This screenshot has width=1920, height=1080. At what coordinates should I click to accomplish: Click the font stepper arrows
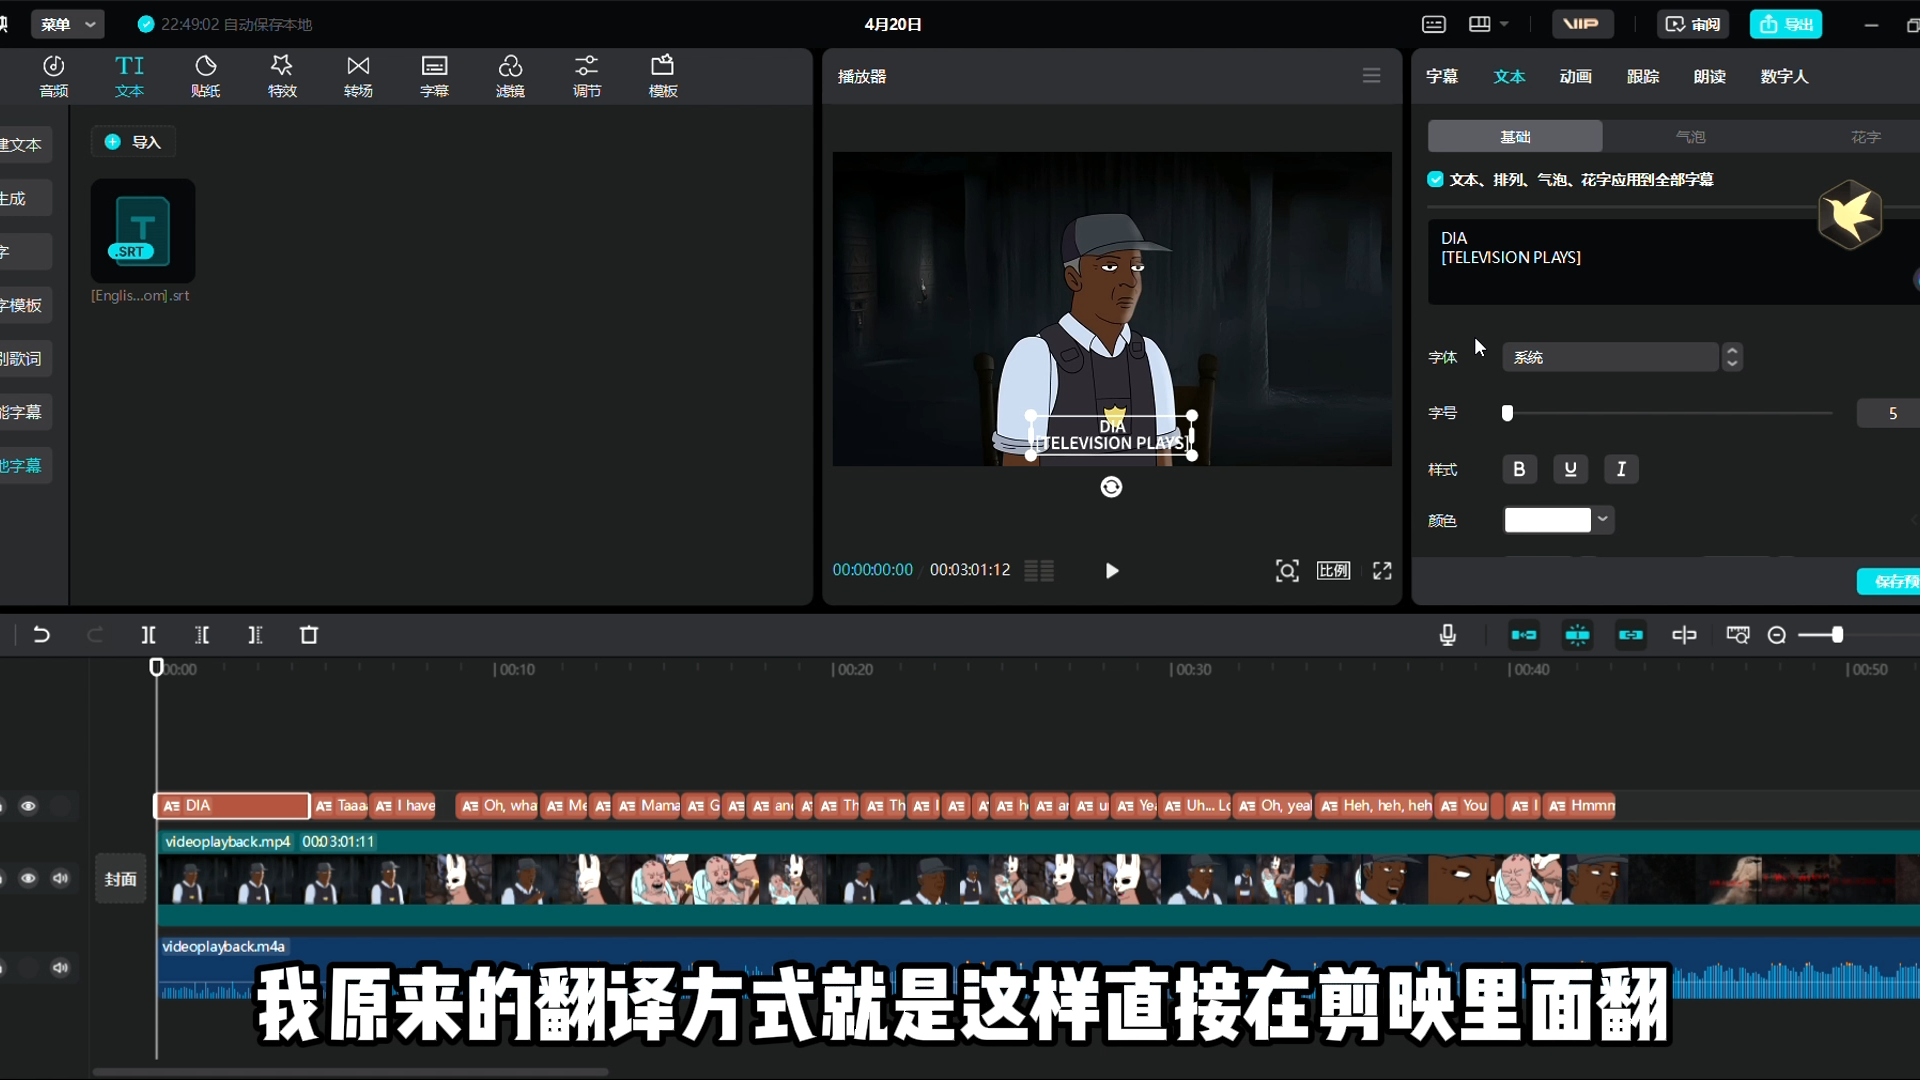[1732, 357]
